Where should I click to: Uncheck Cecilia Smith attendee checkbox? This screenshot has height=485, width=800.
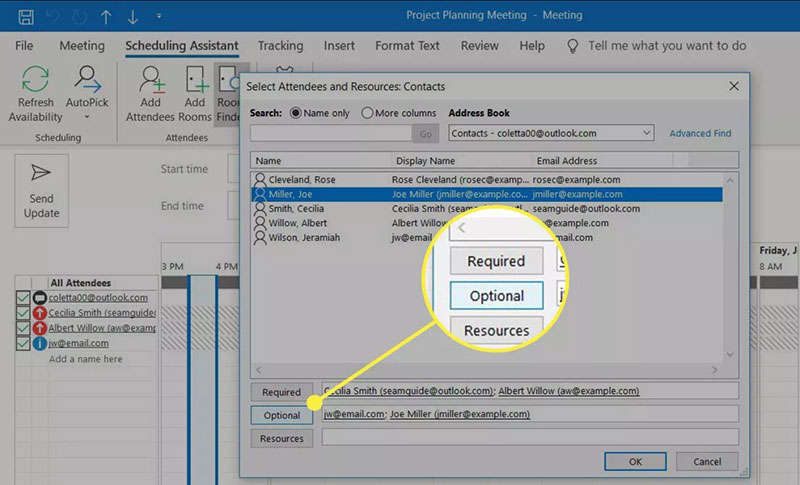[22, 313]
